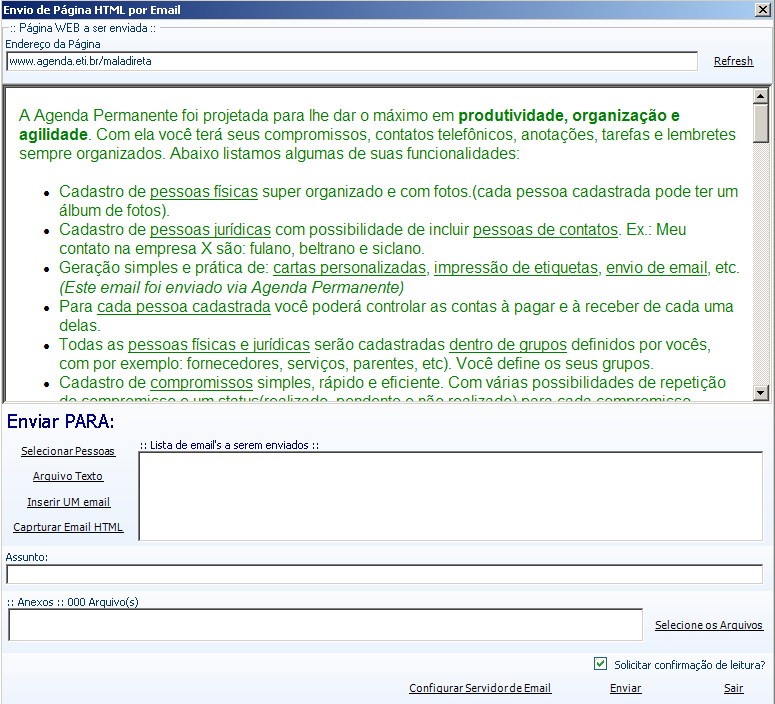
Task: Click the Enviar PARA heading
Action: click(60, 421)
